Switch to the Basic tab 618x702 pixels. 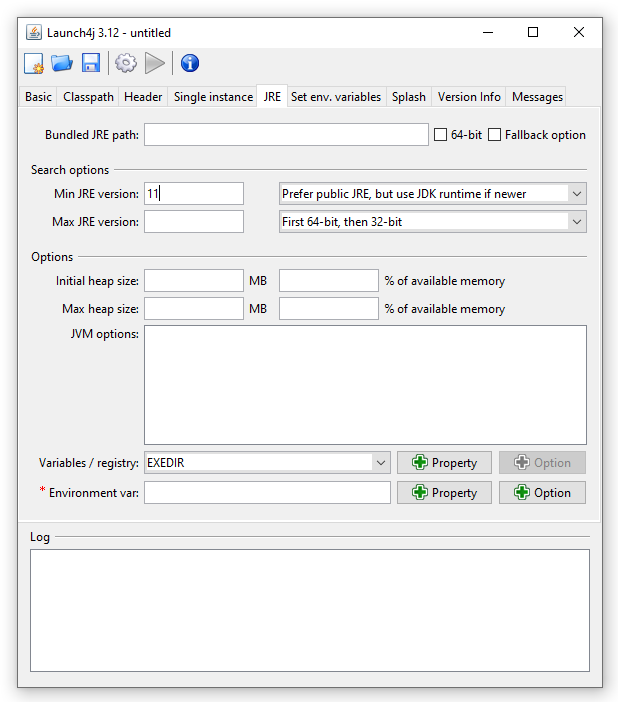pyautogui.click(x=38, y=97)
